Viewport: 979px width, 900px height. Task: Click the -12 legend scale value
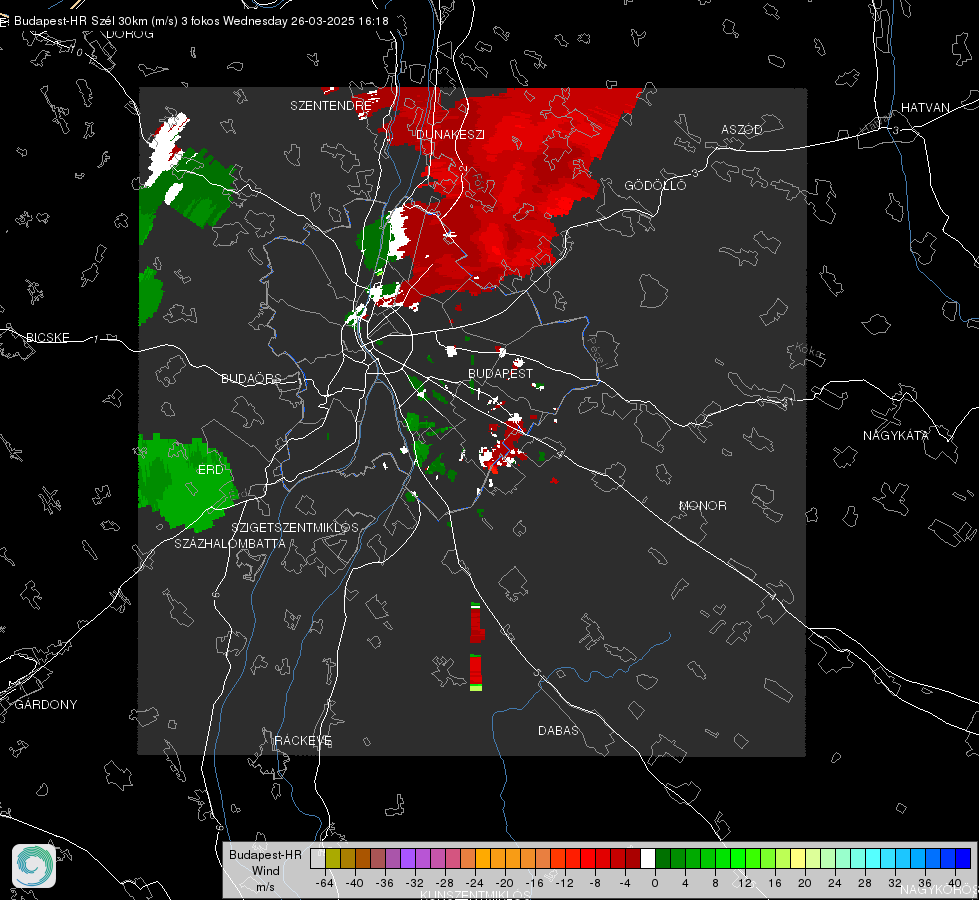[564, 883]
